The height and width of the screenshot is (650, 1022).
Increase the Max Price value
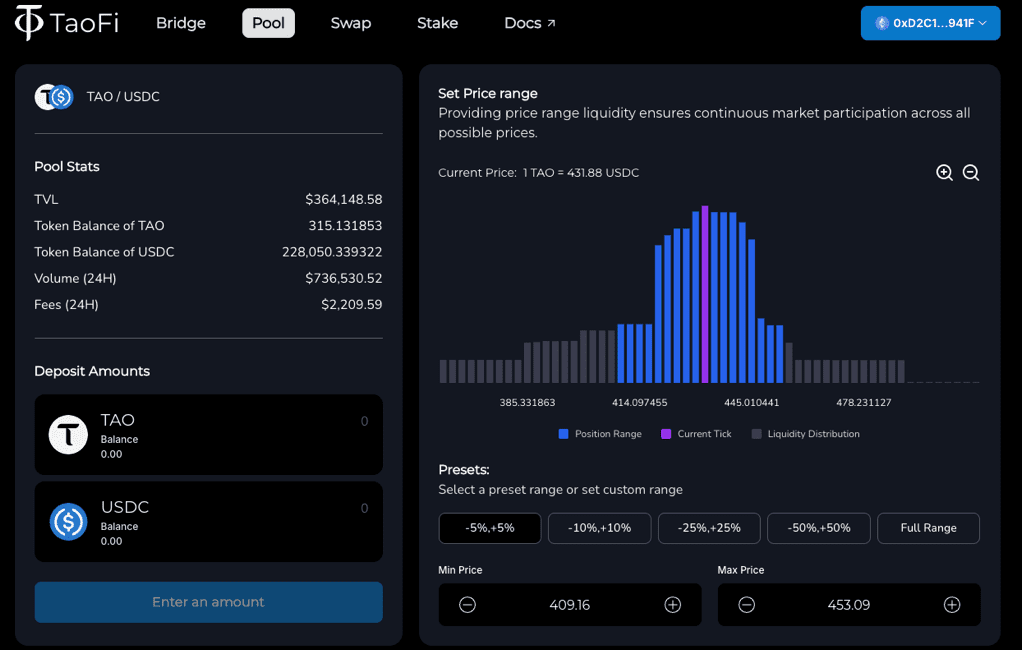point(952,605)
